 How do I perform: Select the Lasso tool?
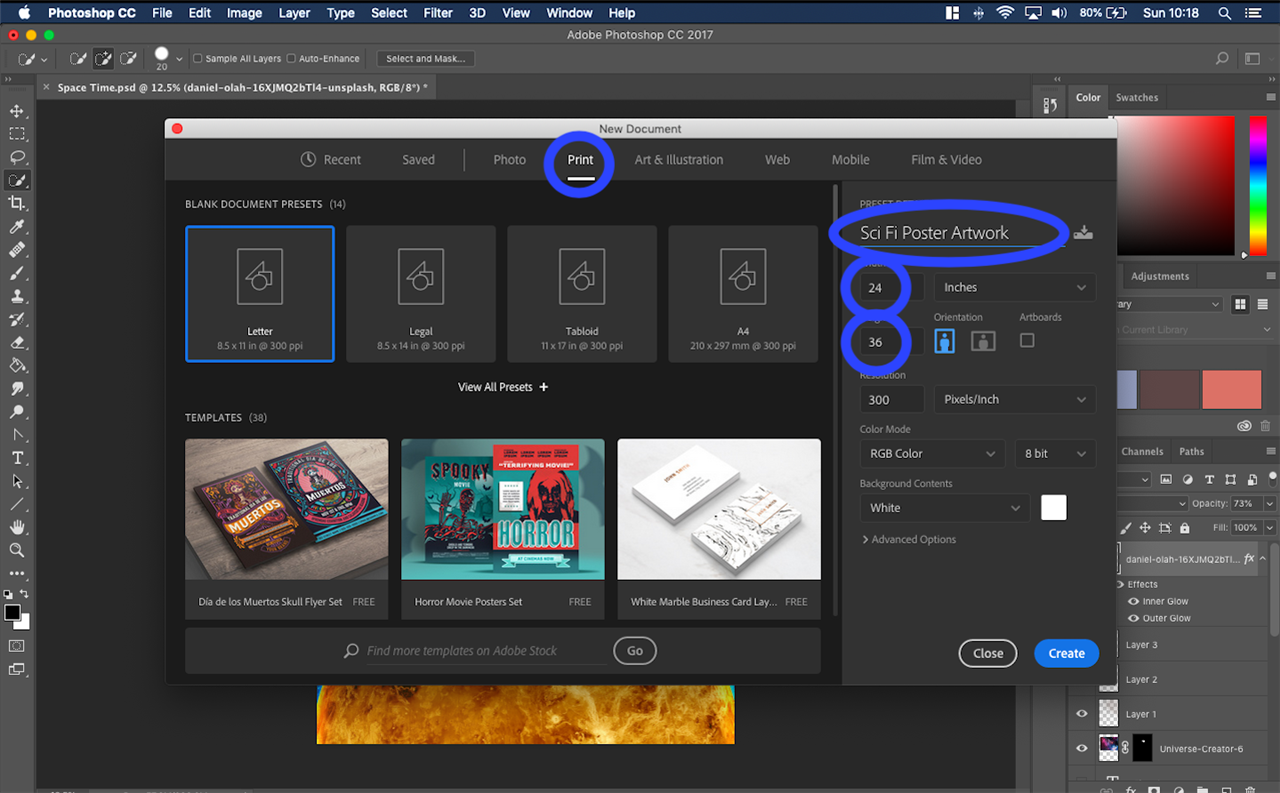(x=17, y=157)
